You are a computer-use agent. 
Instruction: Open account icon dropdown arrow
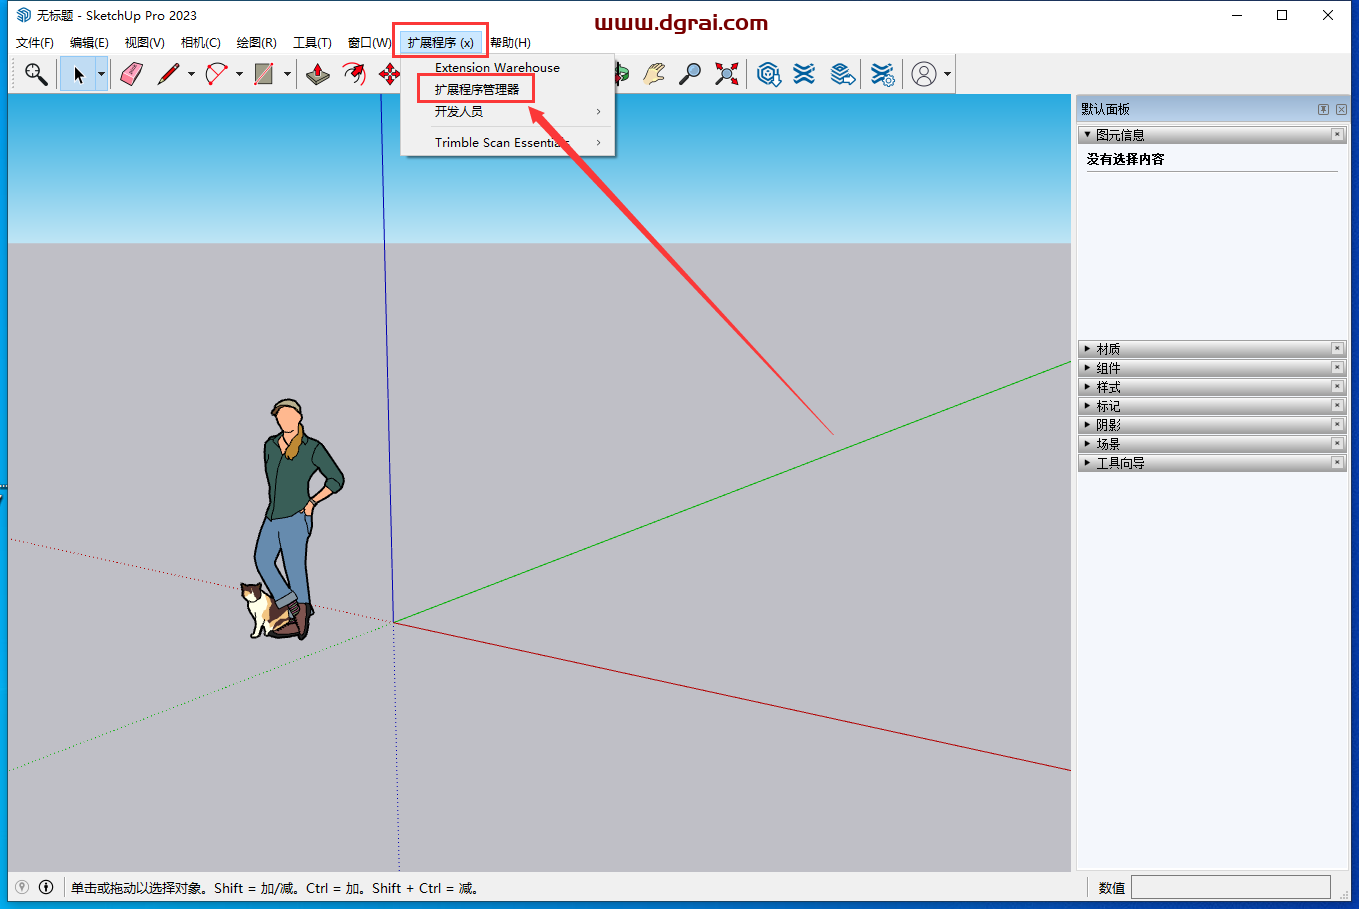coord(947,74)
